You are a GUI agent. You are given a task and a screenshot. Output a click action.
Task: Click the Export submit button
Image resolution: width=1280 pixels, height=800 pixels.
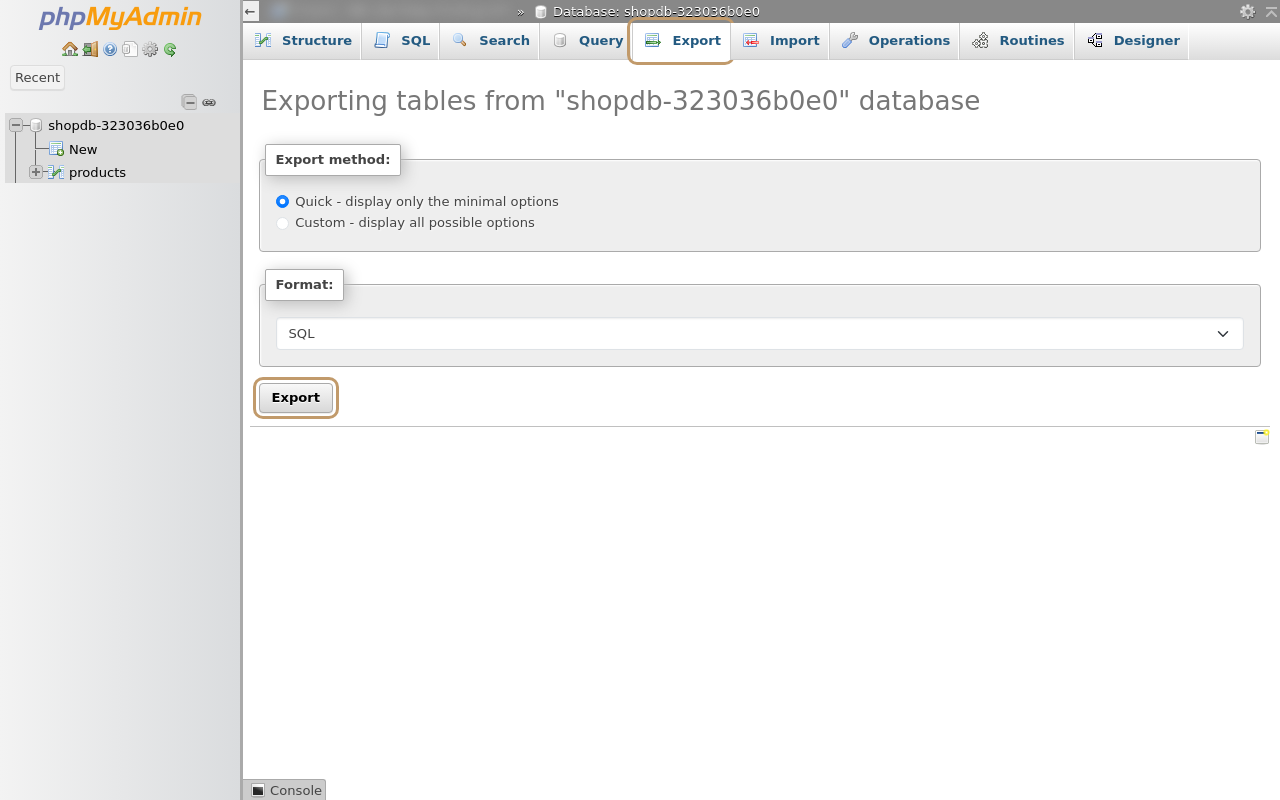(296, 398)
